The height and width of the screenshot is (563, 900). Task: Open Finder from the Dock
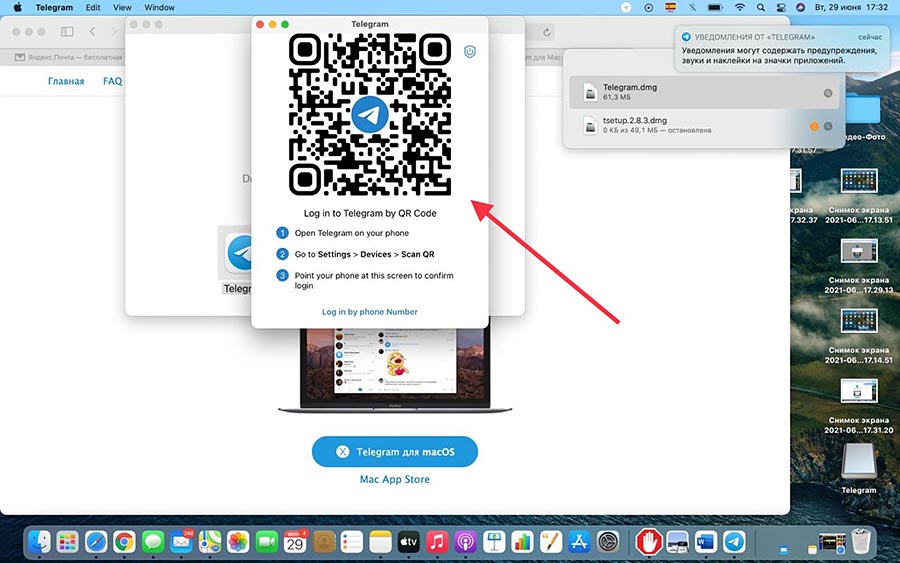[x=39, y=541]
